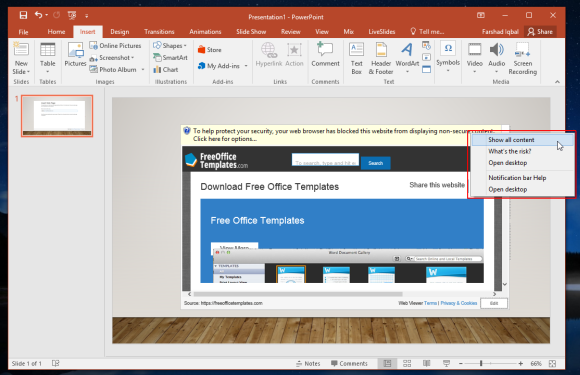
Task: Select slide 1 thumbnail
Action: (x=57, y=116)
